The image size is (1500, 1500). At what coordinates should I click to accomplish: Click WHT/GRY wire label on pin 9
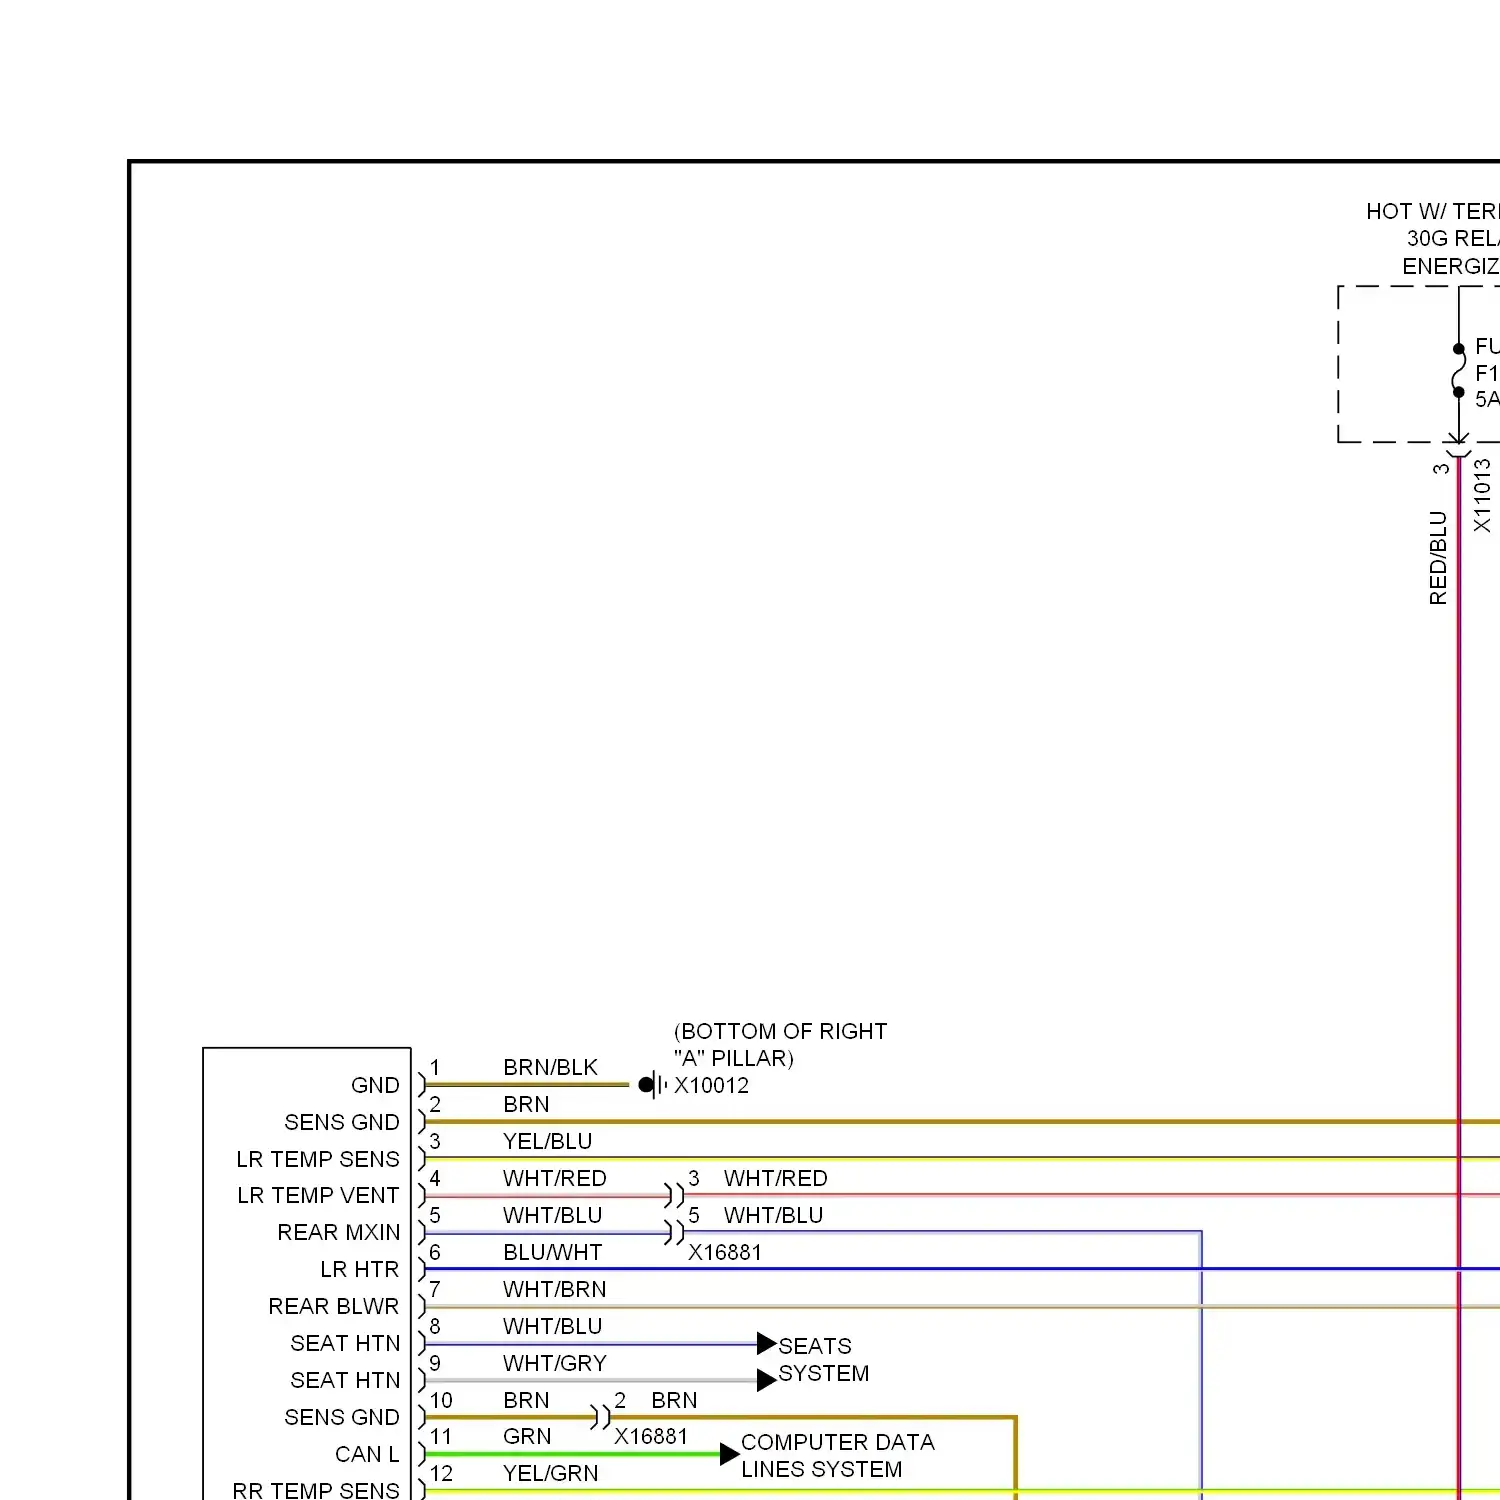pyautogui.click(x=554, y=1363)
